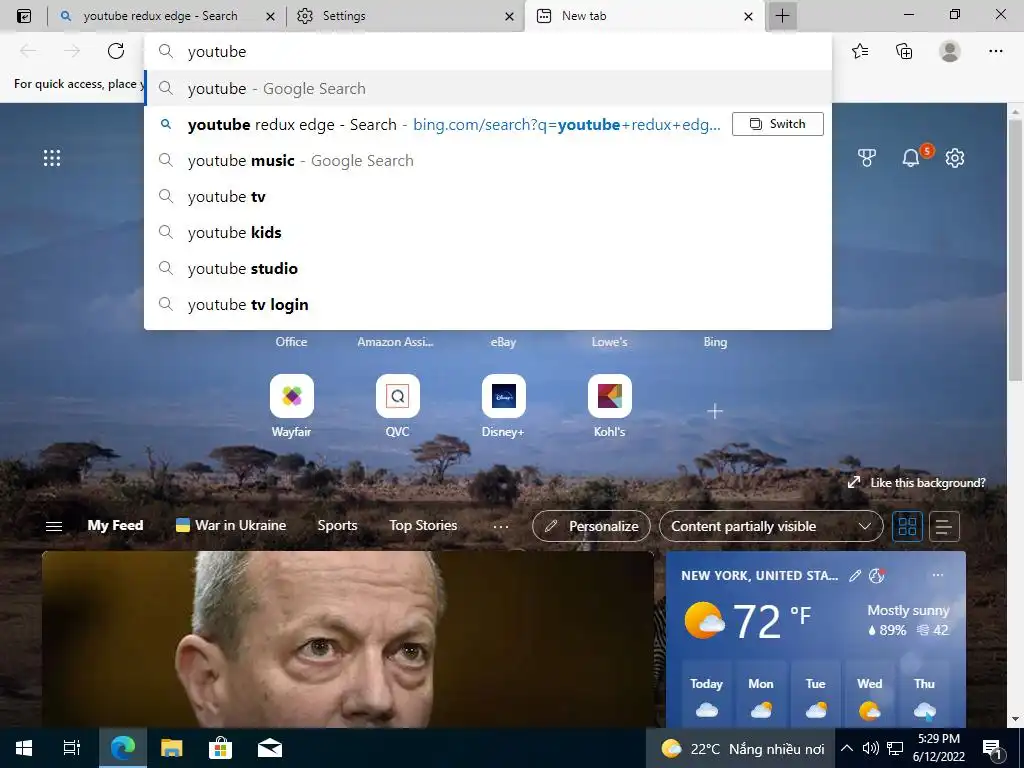Select Sports feed category
The width and height of the screenshot is (1024, 768).
pyautogui.click(x=338, y=526)
